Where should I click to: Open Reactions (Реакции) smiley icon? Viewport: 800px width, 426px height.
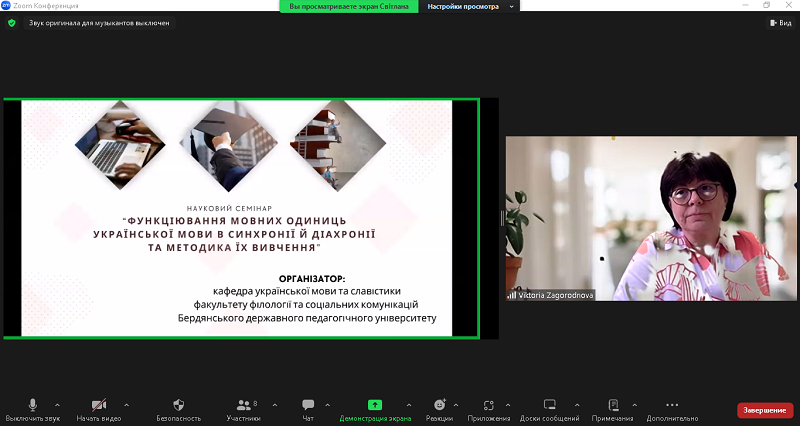coord(439,405)
